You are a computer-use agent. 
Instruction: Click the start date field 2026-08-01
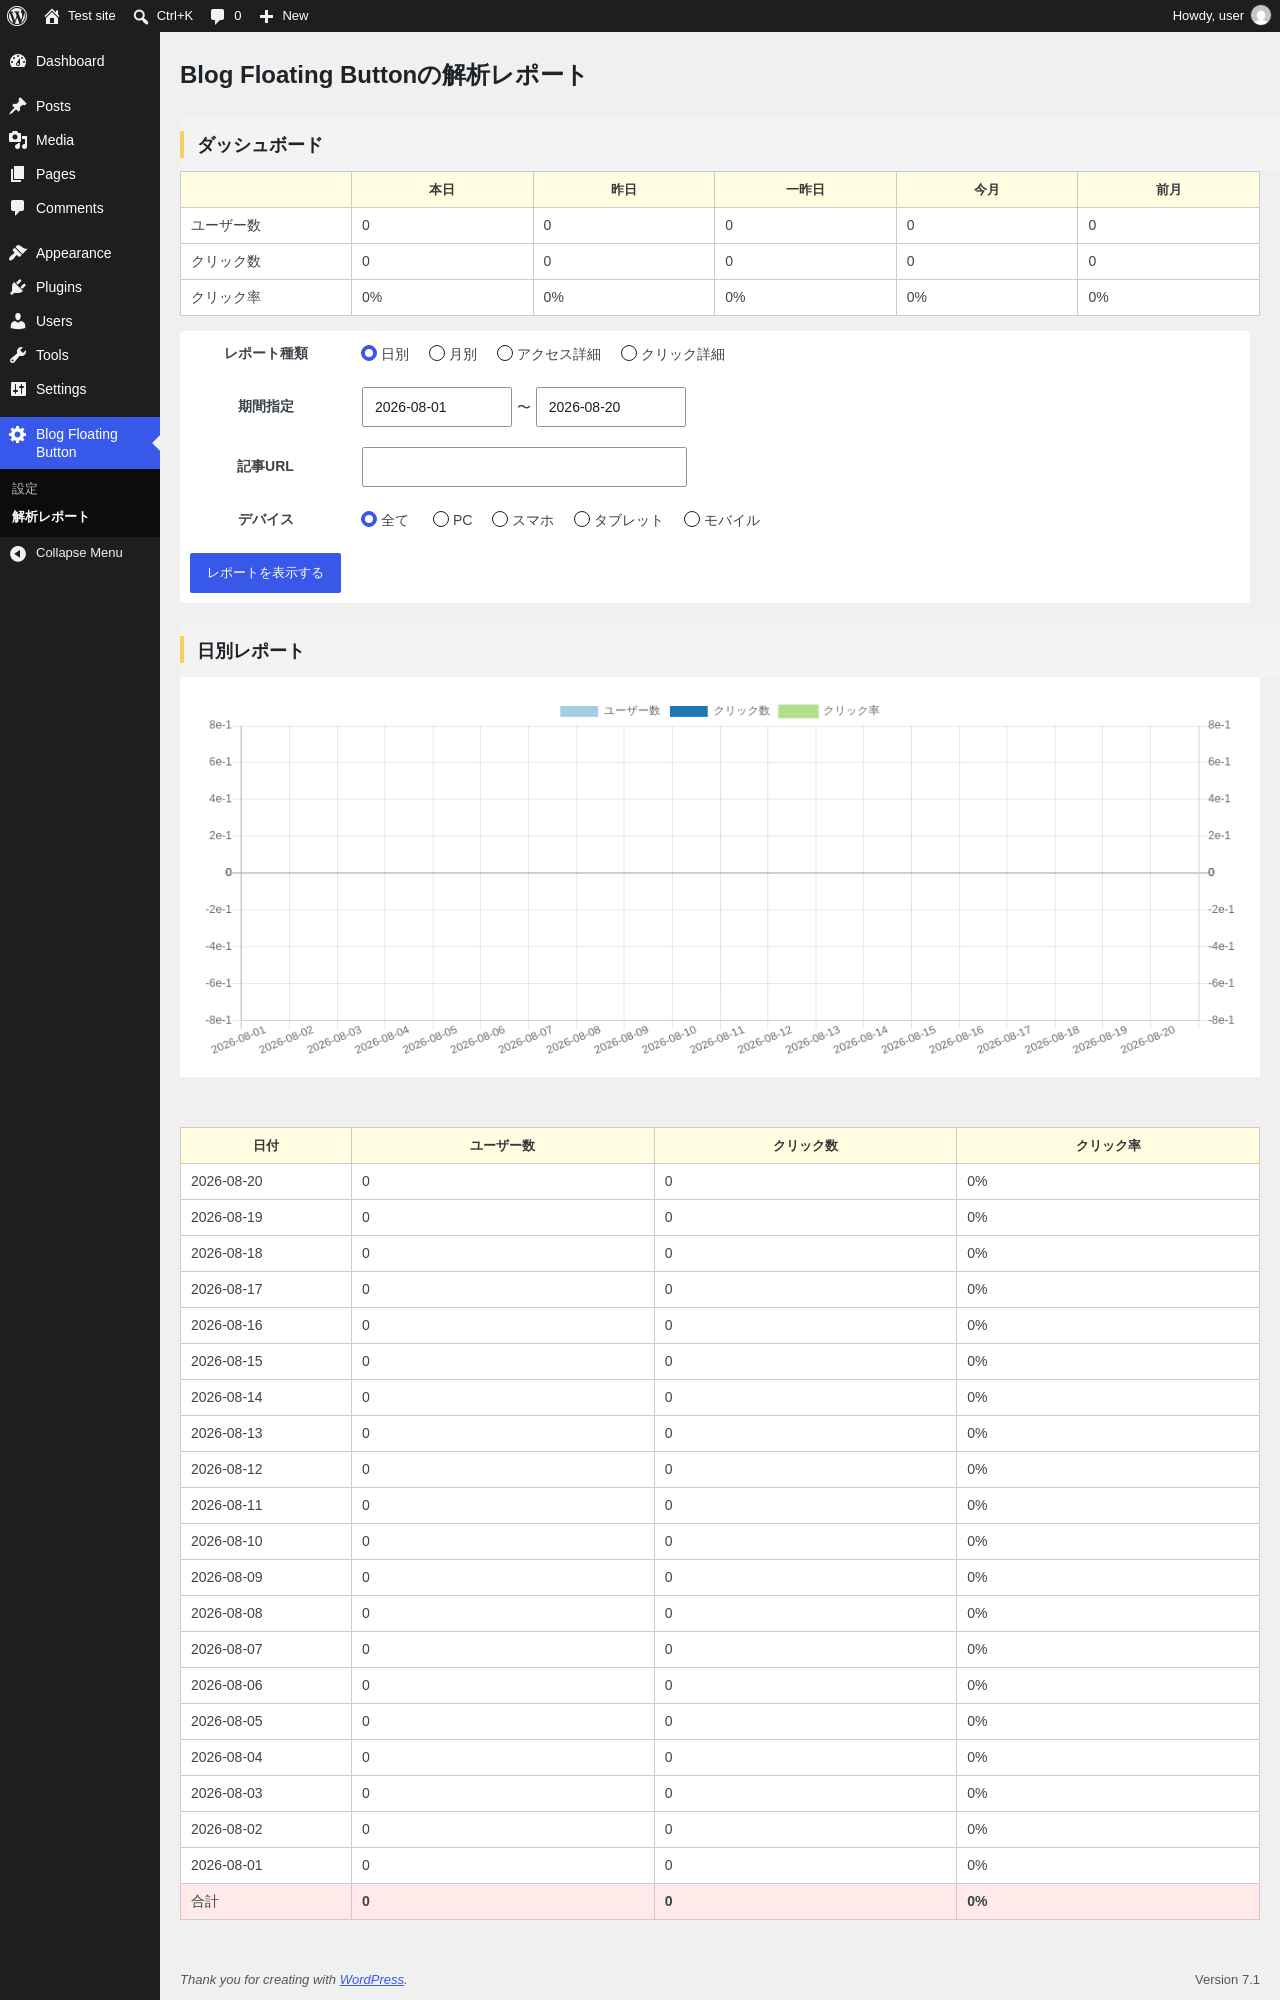pos(437,407)
